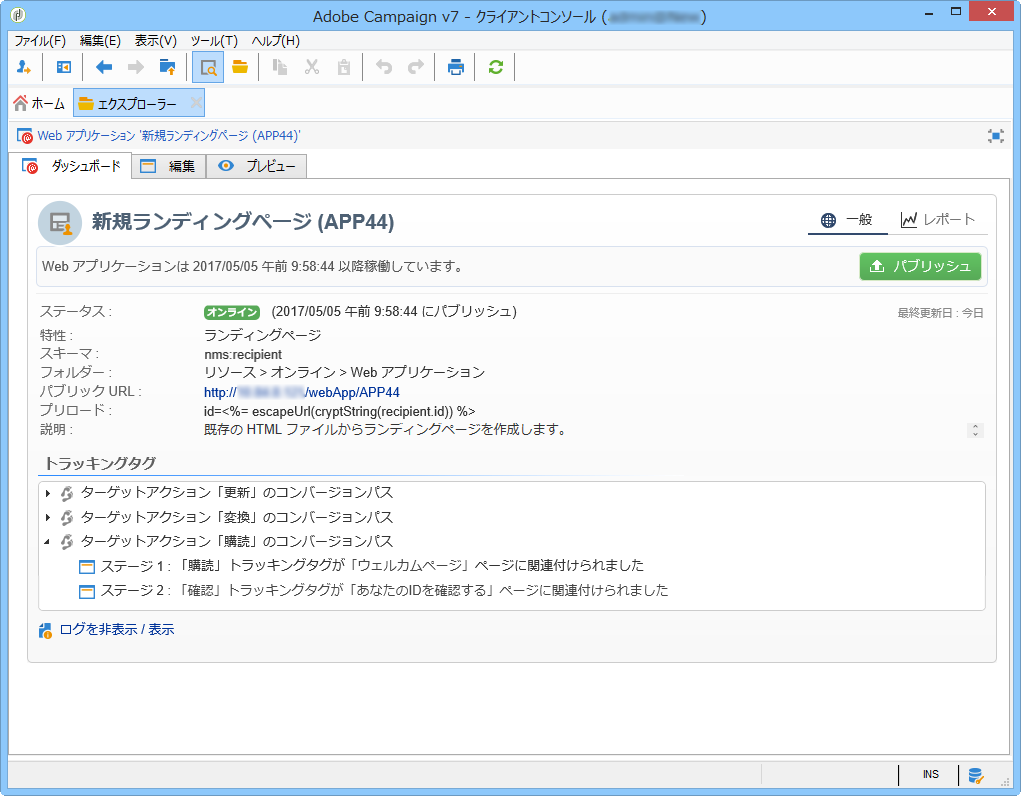This screenshot has height=800, width=1025.
Task: Click the 新規ランディングページ (APP44) title
Action: [x=243, y=222]
